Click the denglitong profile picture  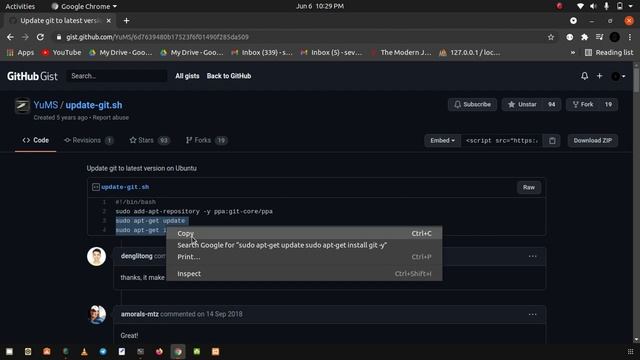(97, 256)
